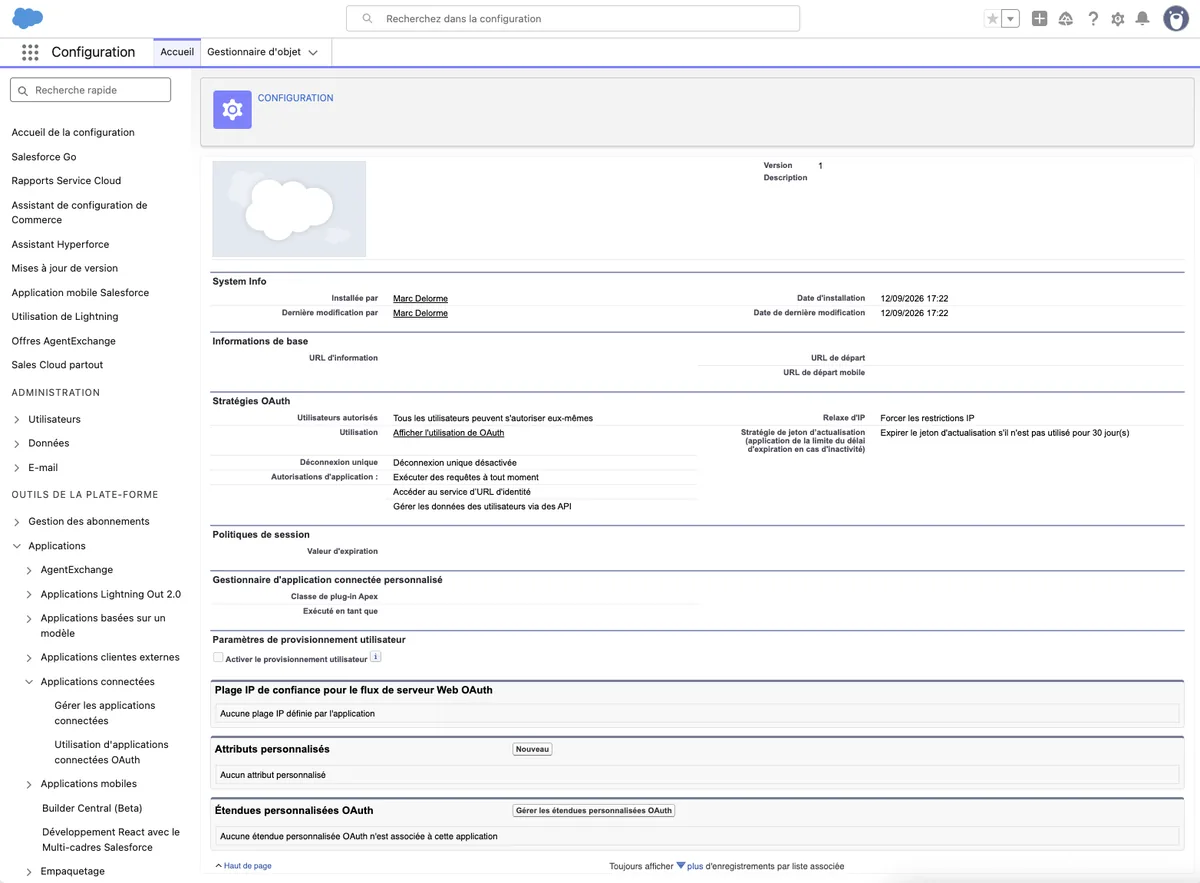Screen dimensions: 1200x883
Task: Open the user profile avatar
Action: point(1176,18)
